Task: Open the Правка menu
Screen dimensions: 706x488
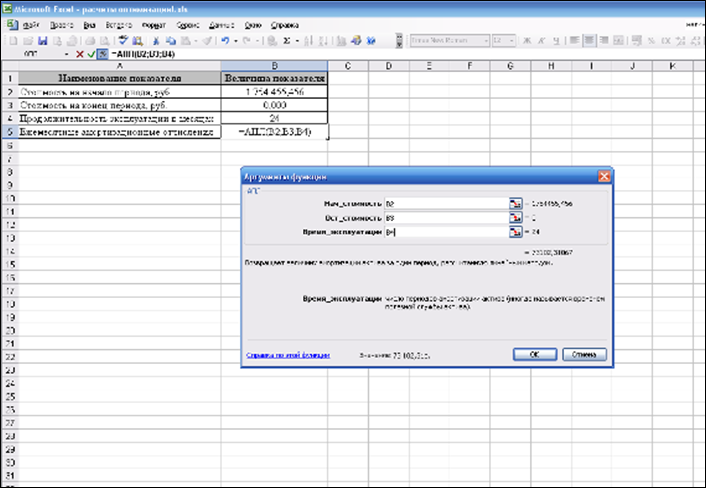Action: point(62,25)
